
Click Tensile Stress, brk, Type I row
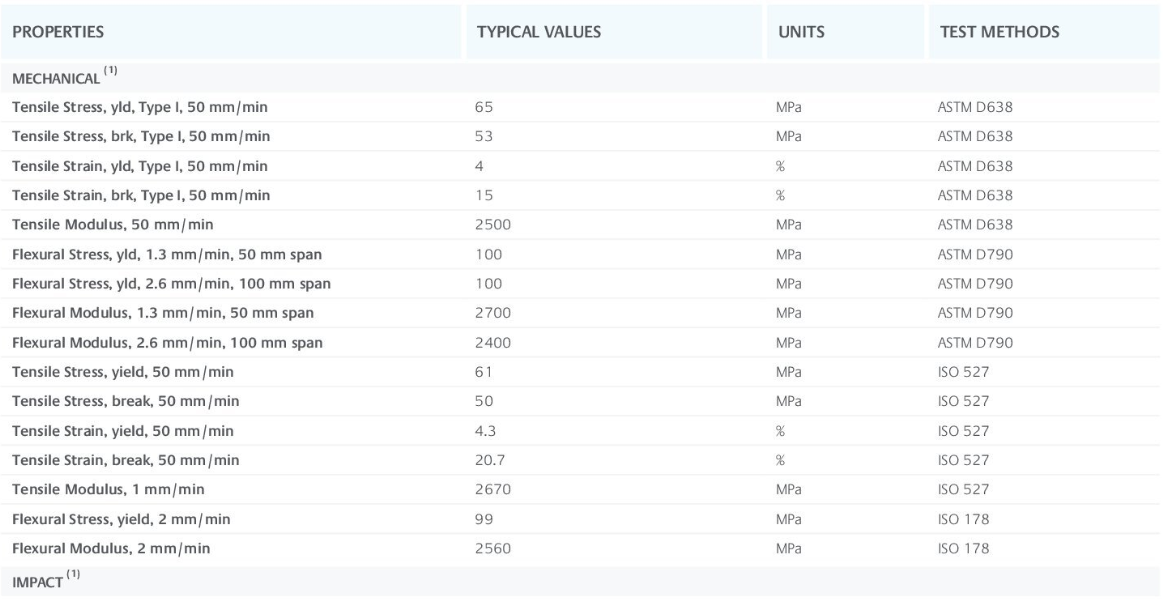tap(581, 136)
